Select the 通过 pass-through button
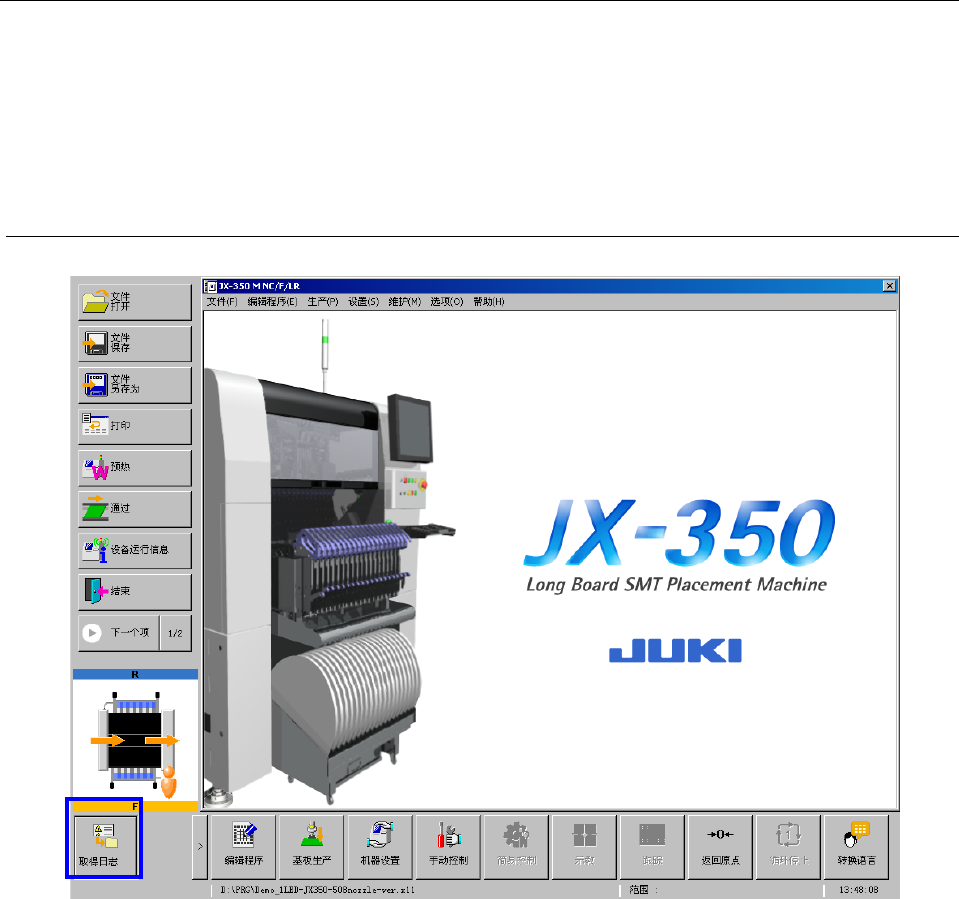959x899 pixels. (x=135, y=509)
